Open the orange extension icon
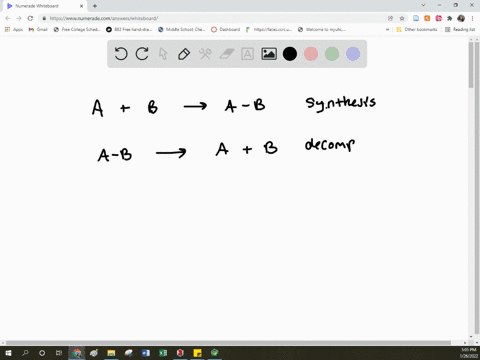 pyautogui.click(x=427, y=18)
